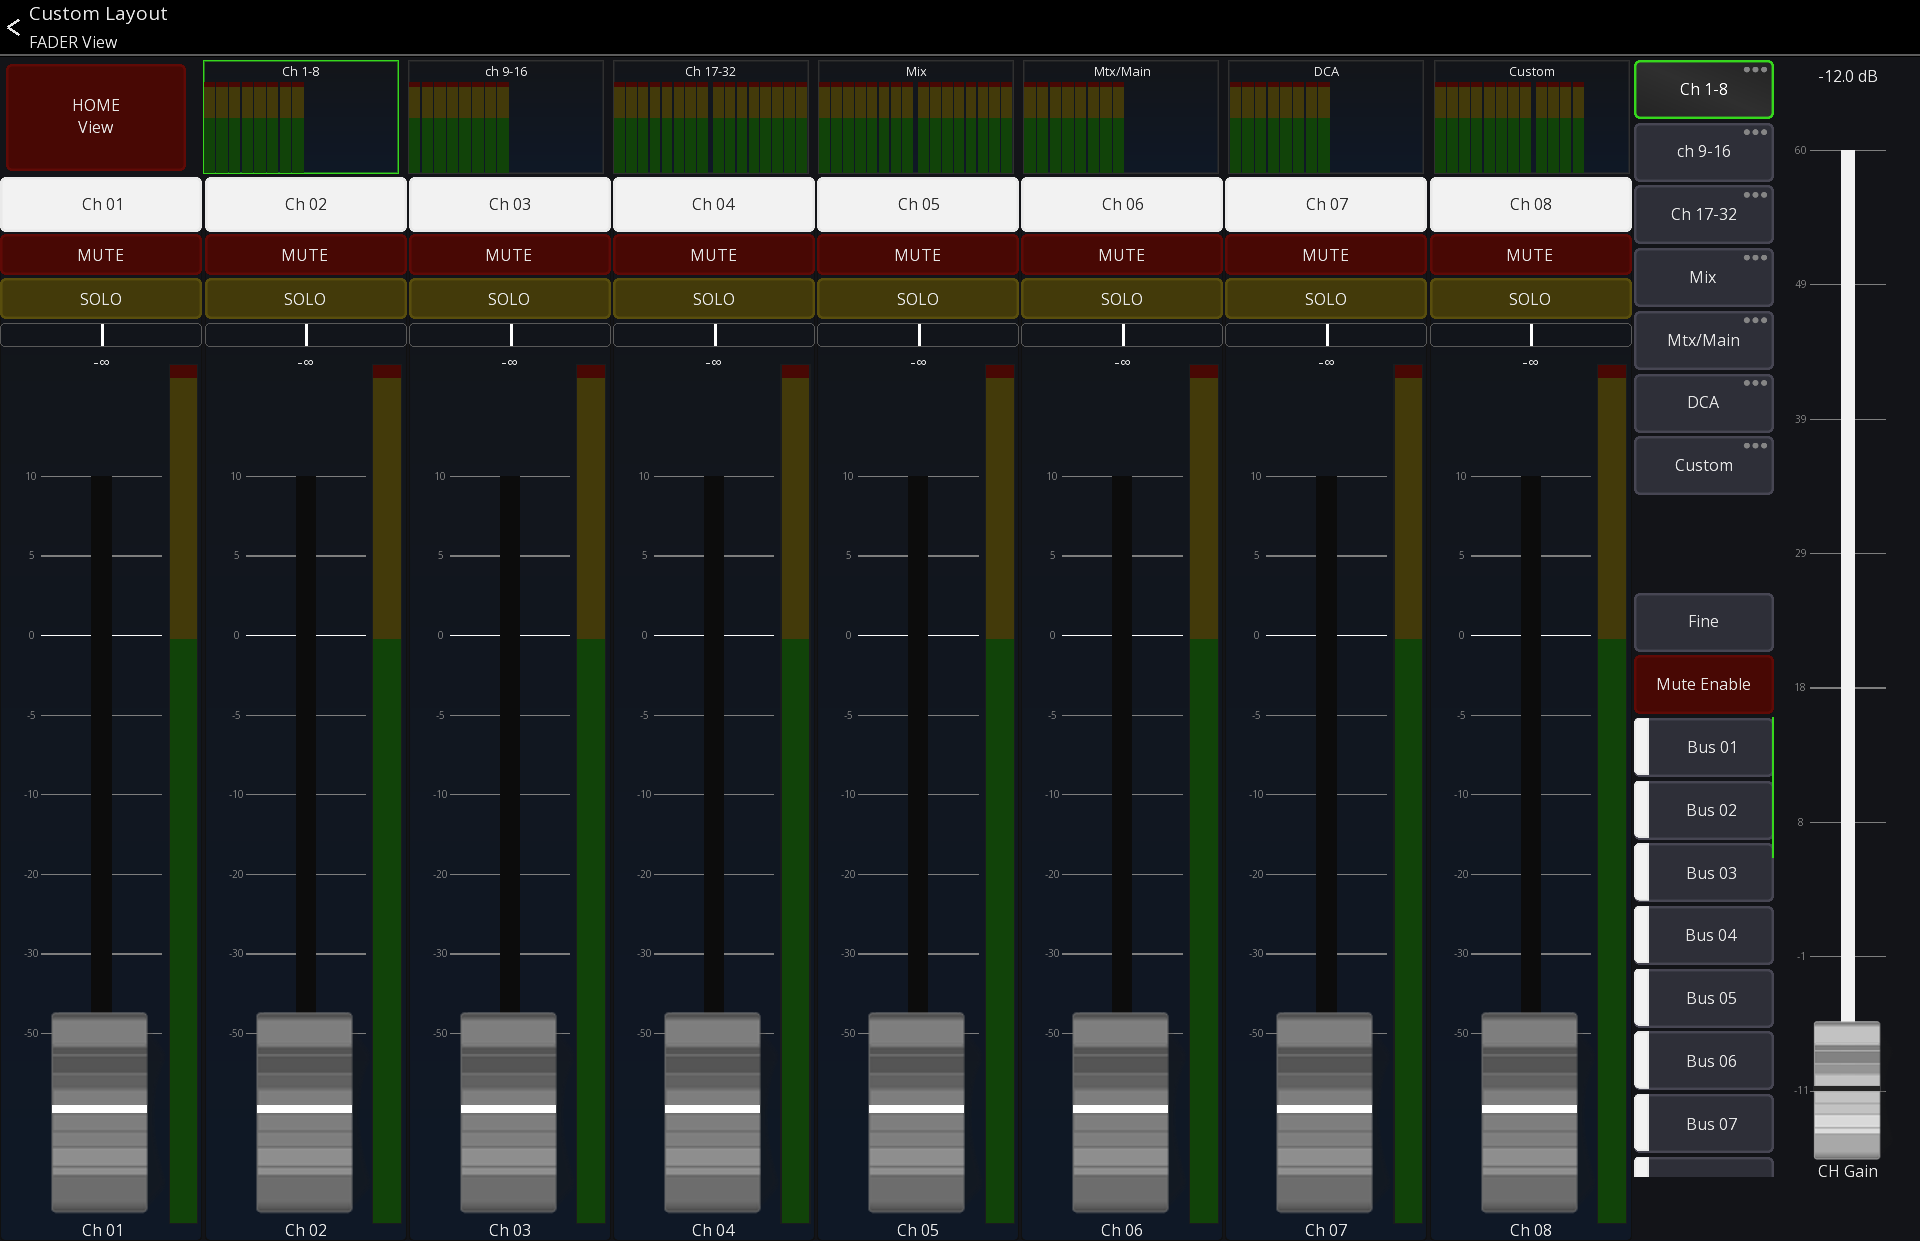Open options dots on Mix layer button
Screen dimensions: 1920x1241
coord(1755,258)
